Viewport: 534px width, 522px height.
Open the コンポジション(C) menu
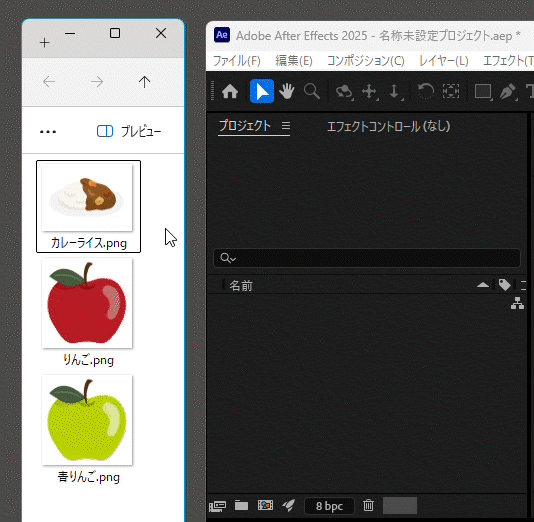point(366,61)
